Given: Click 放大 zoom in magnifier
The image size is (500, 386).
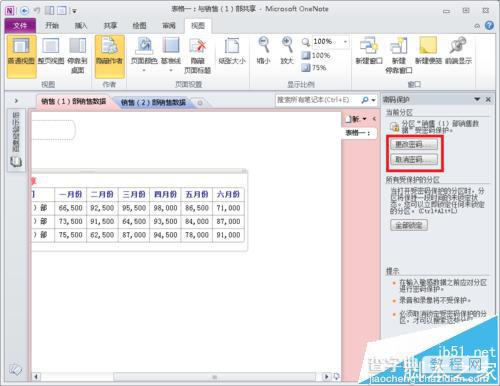Looking at the screenshot, I should [287, 51].
